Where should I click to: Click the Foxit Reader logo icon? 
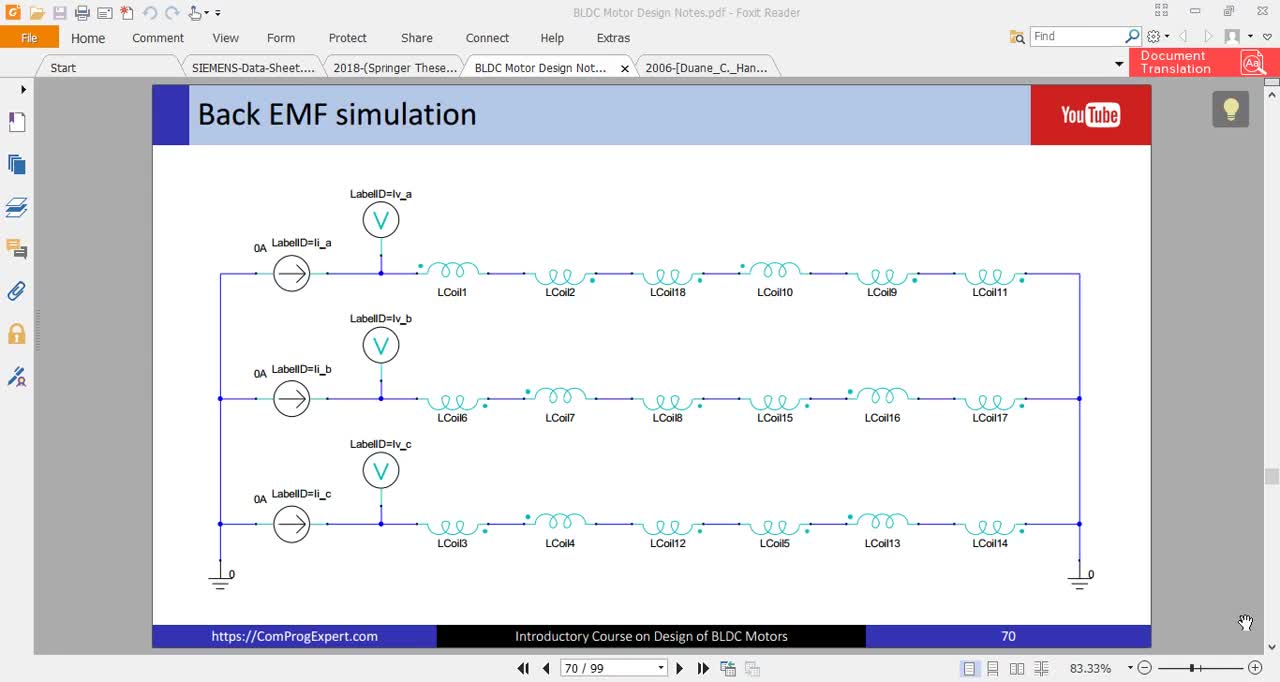click(11, 13)
